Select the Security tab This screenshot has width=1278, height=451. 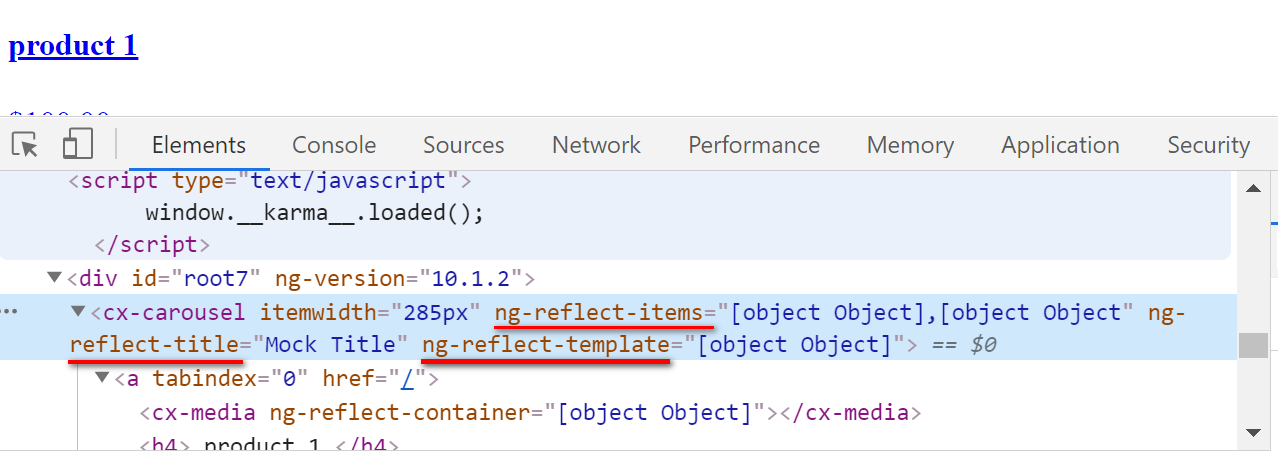pos(1208,145)
